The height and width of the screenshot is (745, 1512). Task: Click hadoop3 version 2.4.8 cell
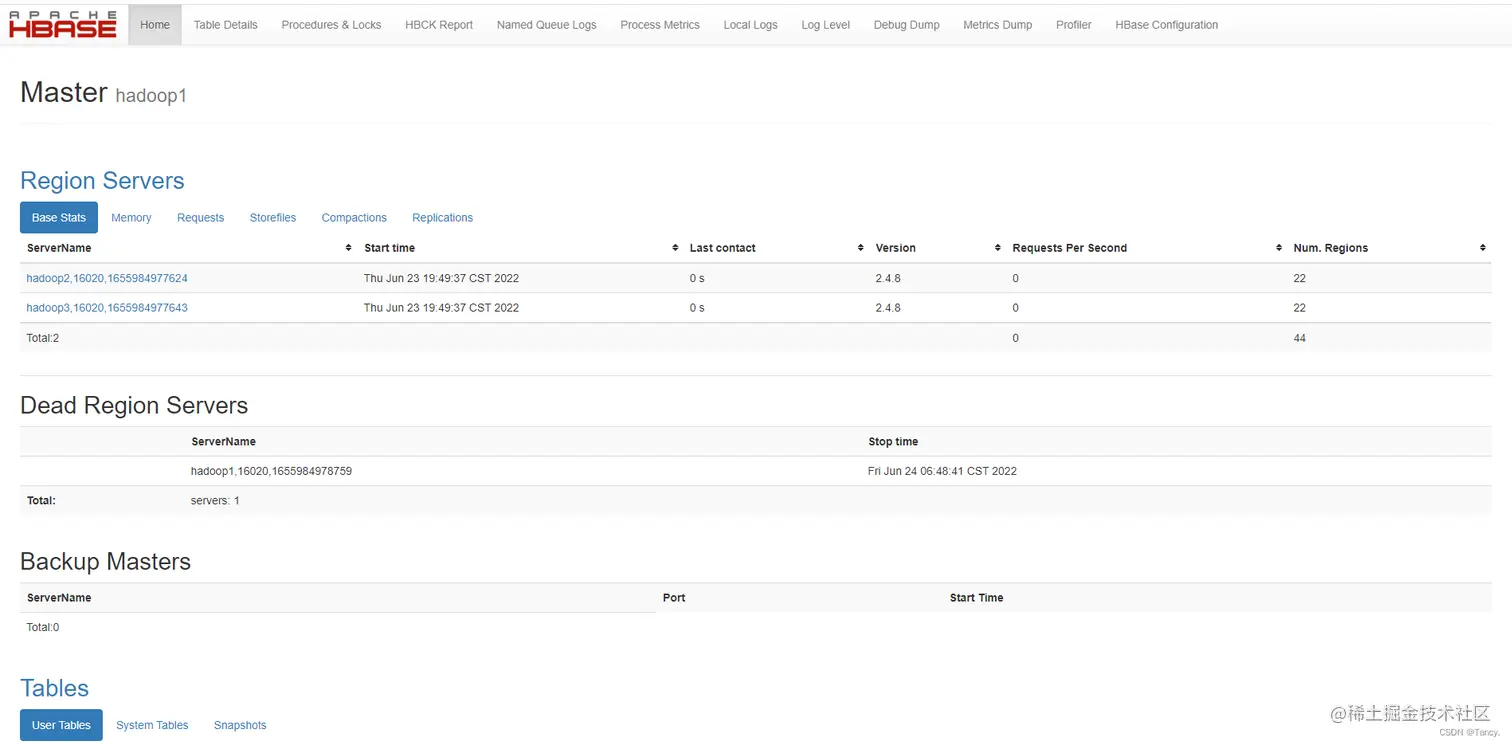(888, 308)
